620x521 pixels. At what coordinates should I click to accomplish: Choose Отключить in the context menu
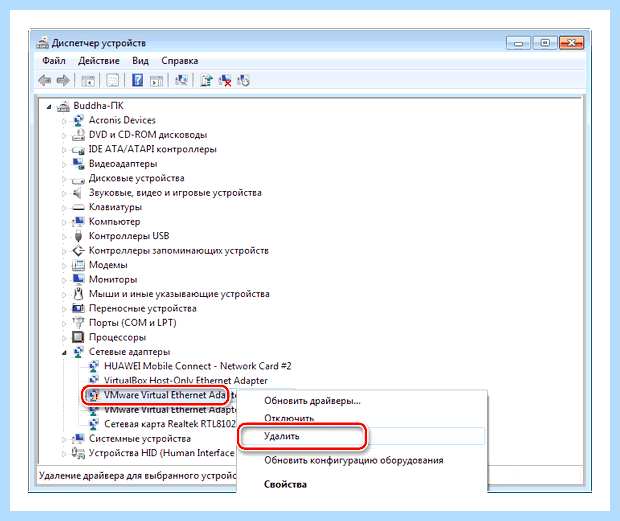point(289,418)
